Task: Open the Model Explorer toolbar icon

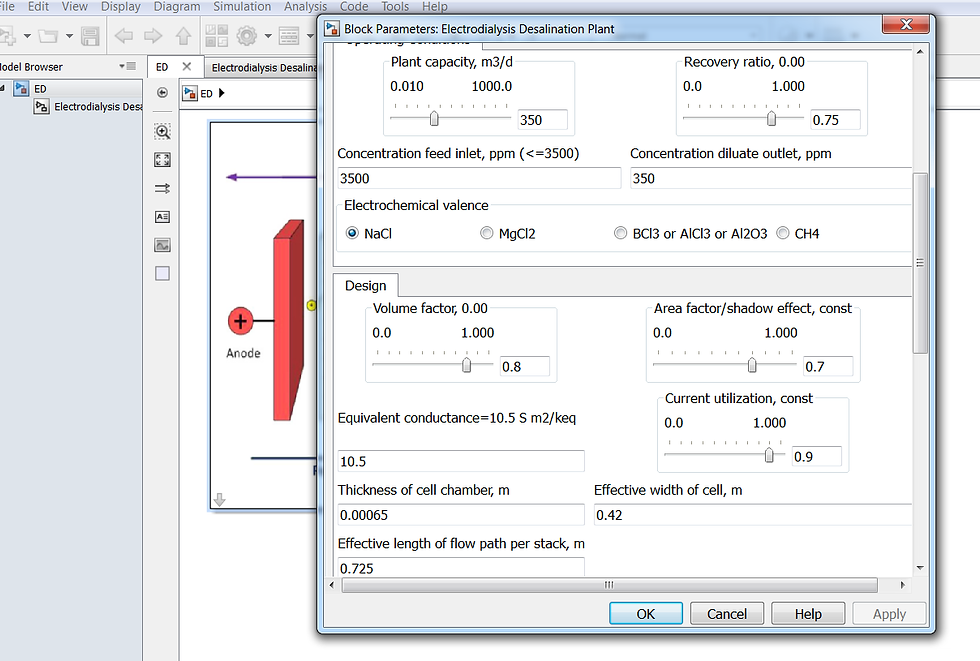Action: (x=289, y=36)
